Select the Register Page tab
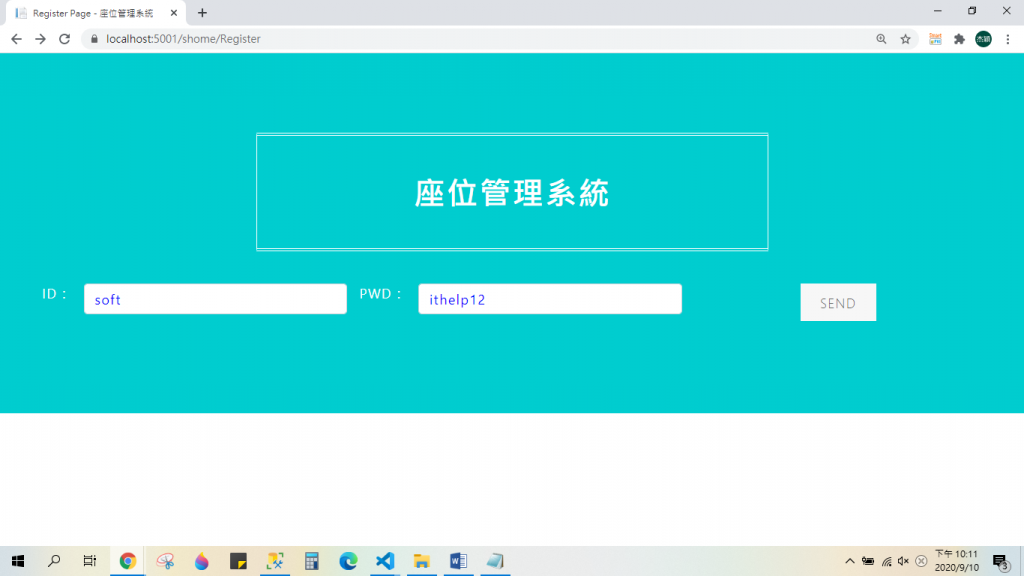Image resolution: width=1024 pixels, height=576 pixels. [x=95, y=13]
